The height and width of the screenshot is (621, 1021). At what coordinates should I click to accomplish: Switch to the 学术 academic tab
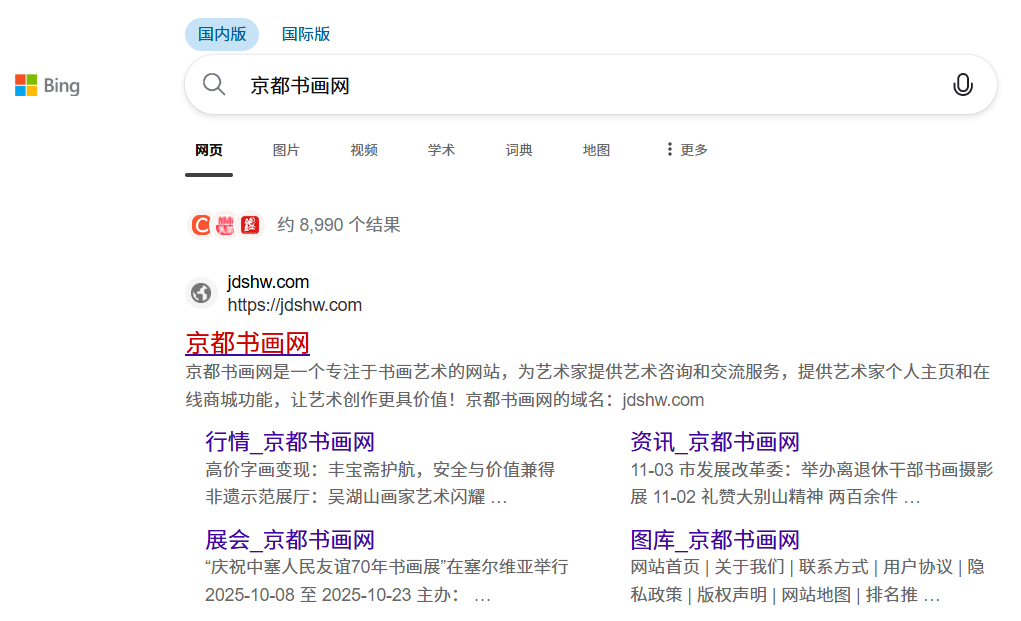[441, 150]
